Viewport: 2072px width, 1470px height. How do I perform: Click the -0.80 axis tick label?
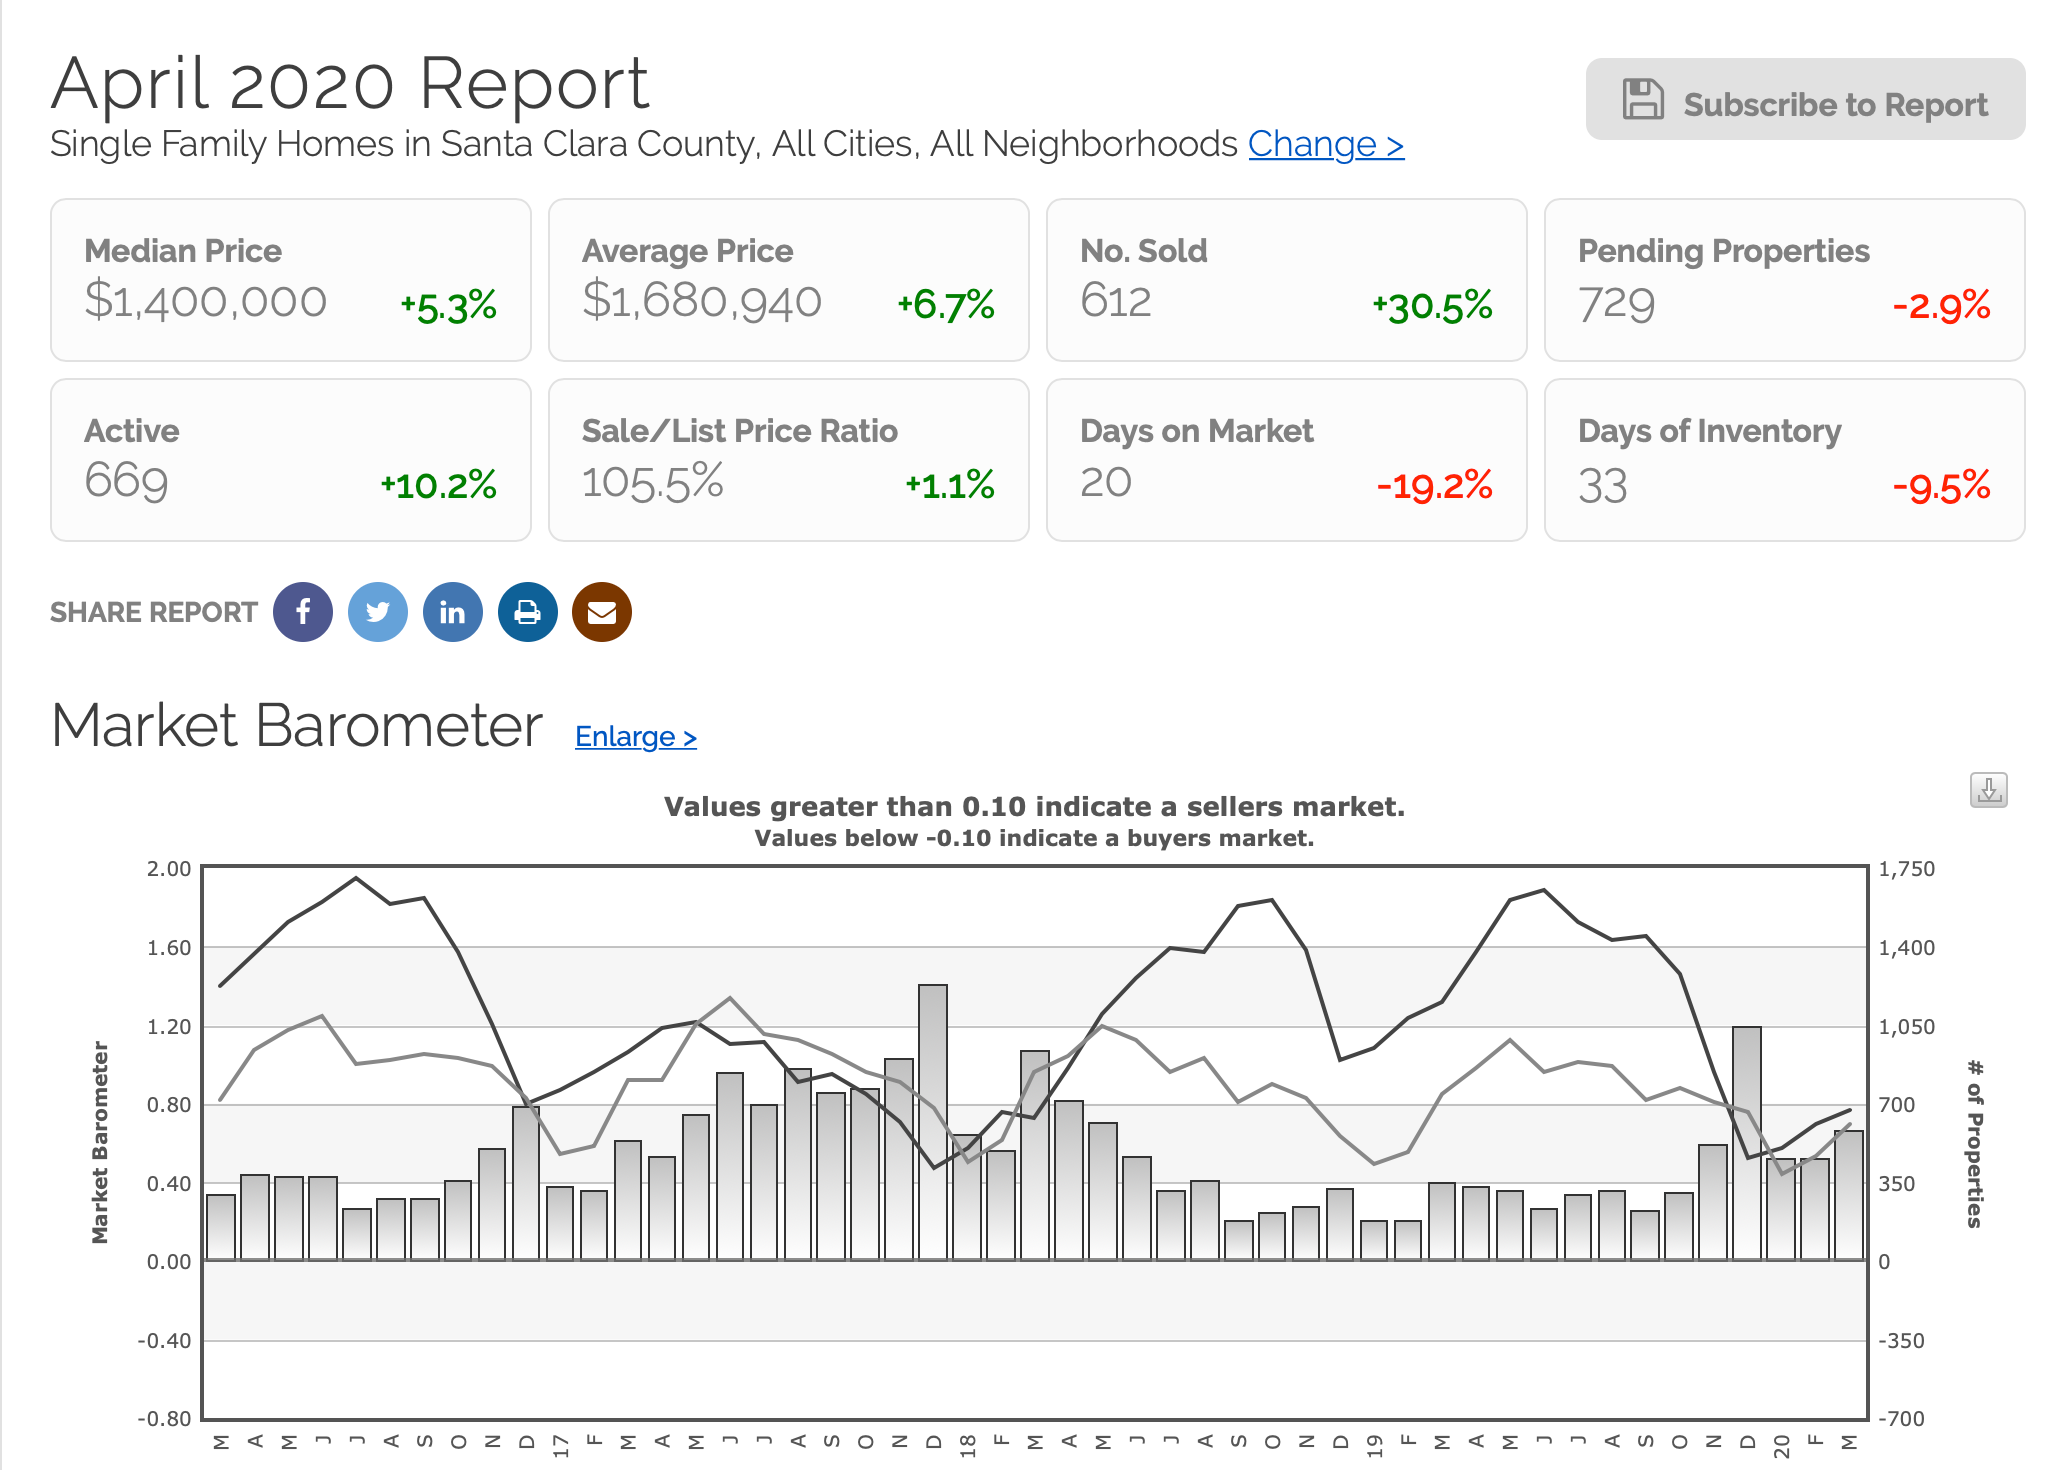164,1418
